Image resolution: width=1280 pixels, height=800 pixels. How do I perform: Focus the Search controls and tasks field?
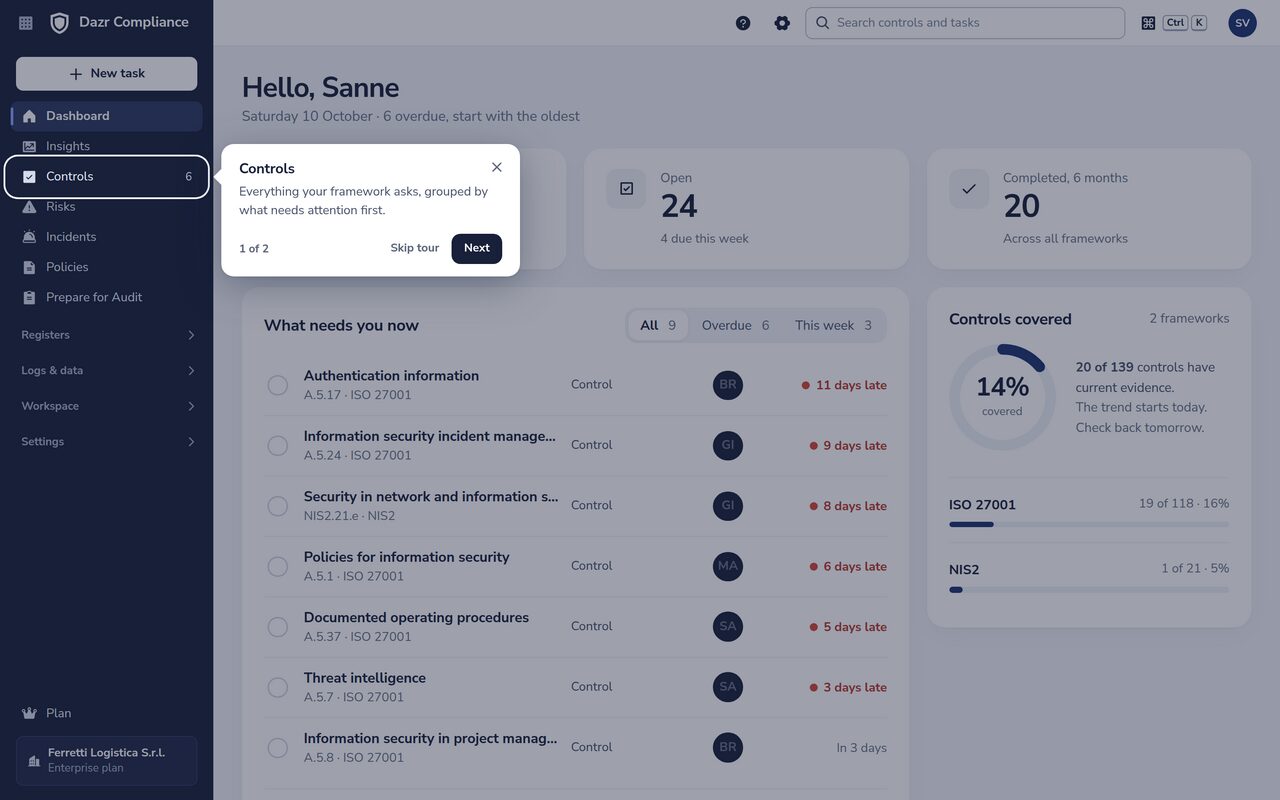(965, 23)
